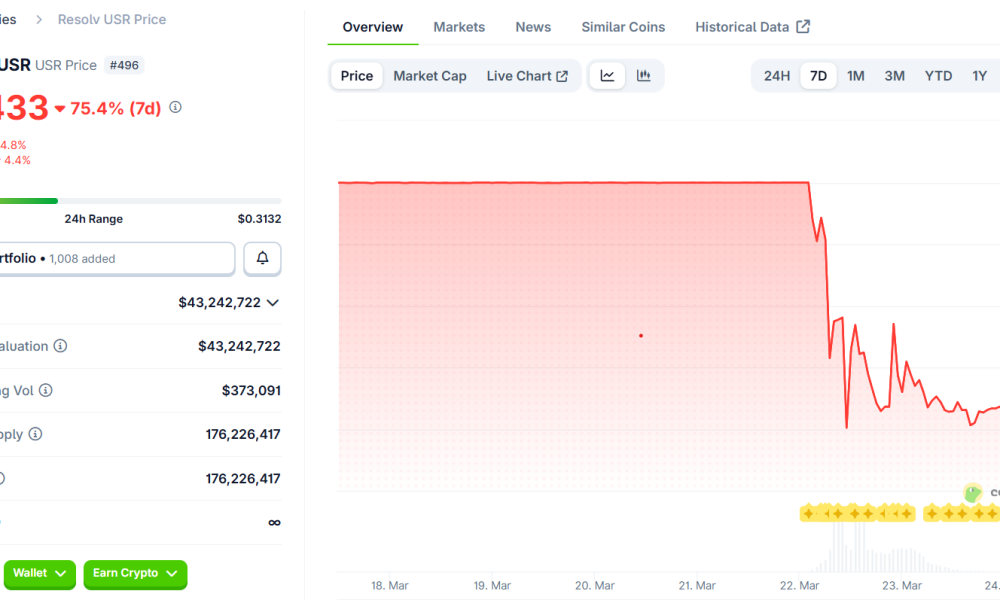1000x600 pixels.
Task: Click info icon next to 75.4% (7d)
Action: (x=176, y=107)
